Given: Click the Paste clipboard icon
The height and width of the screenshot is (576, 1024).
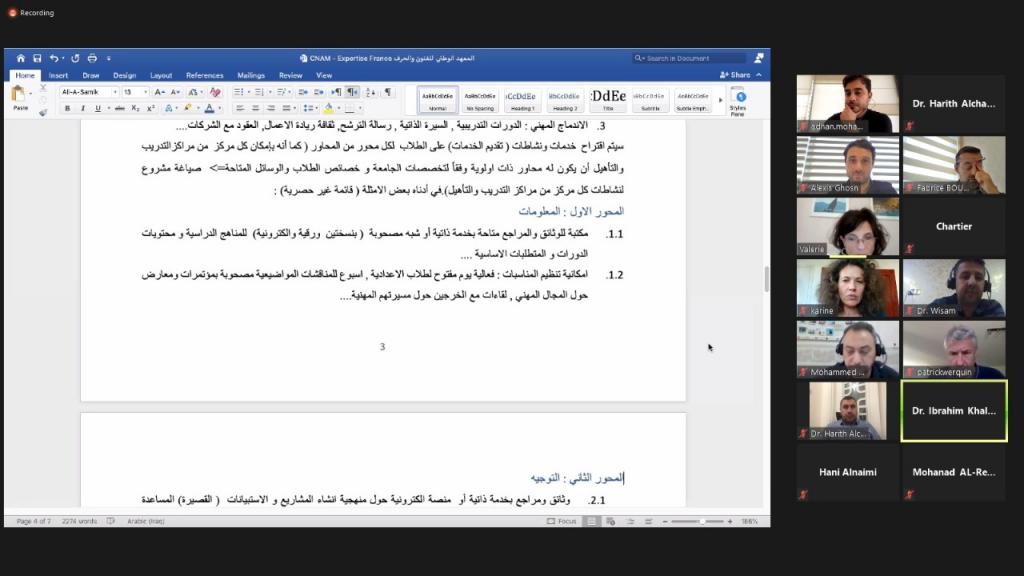Looking at the screenshot, I should 19,95.
